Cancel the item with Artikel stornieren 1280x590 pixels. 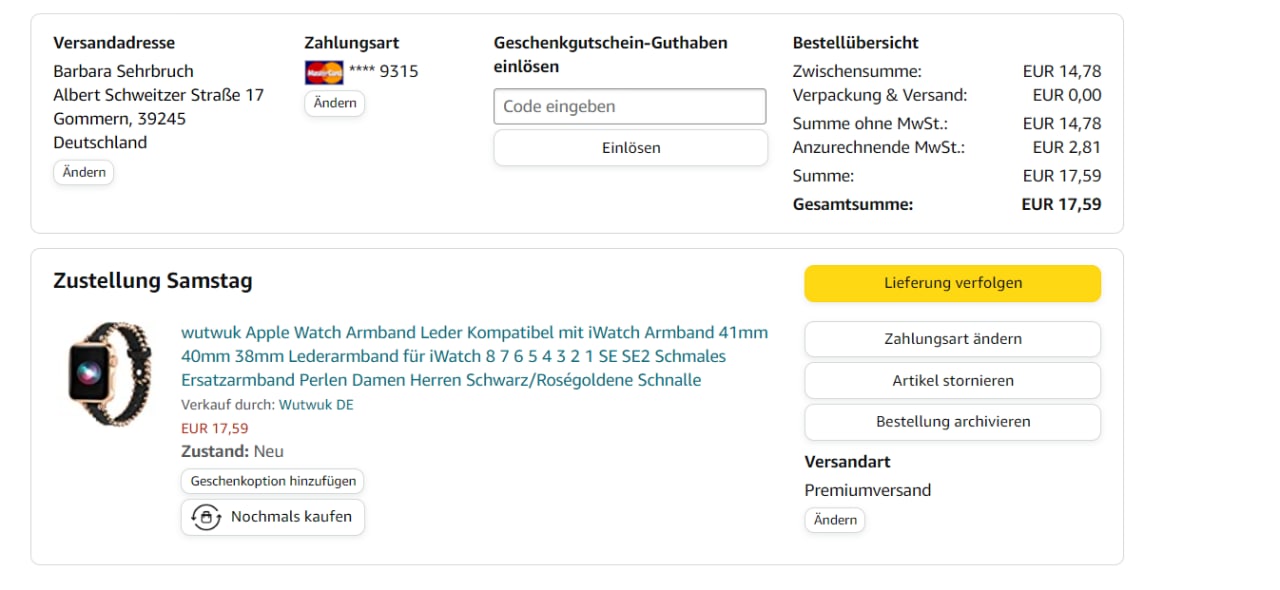(952, 381)
